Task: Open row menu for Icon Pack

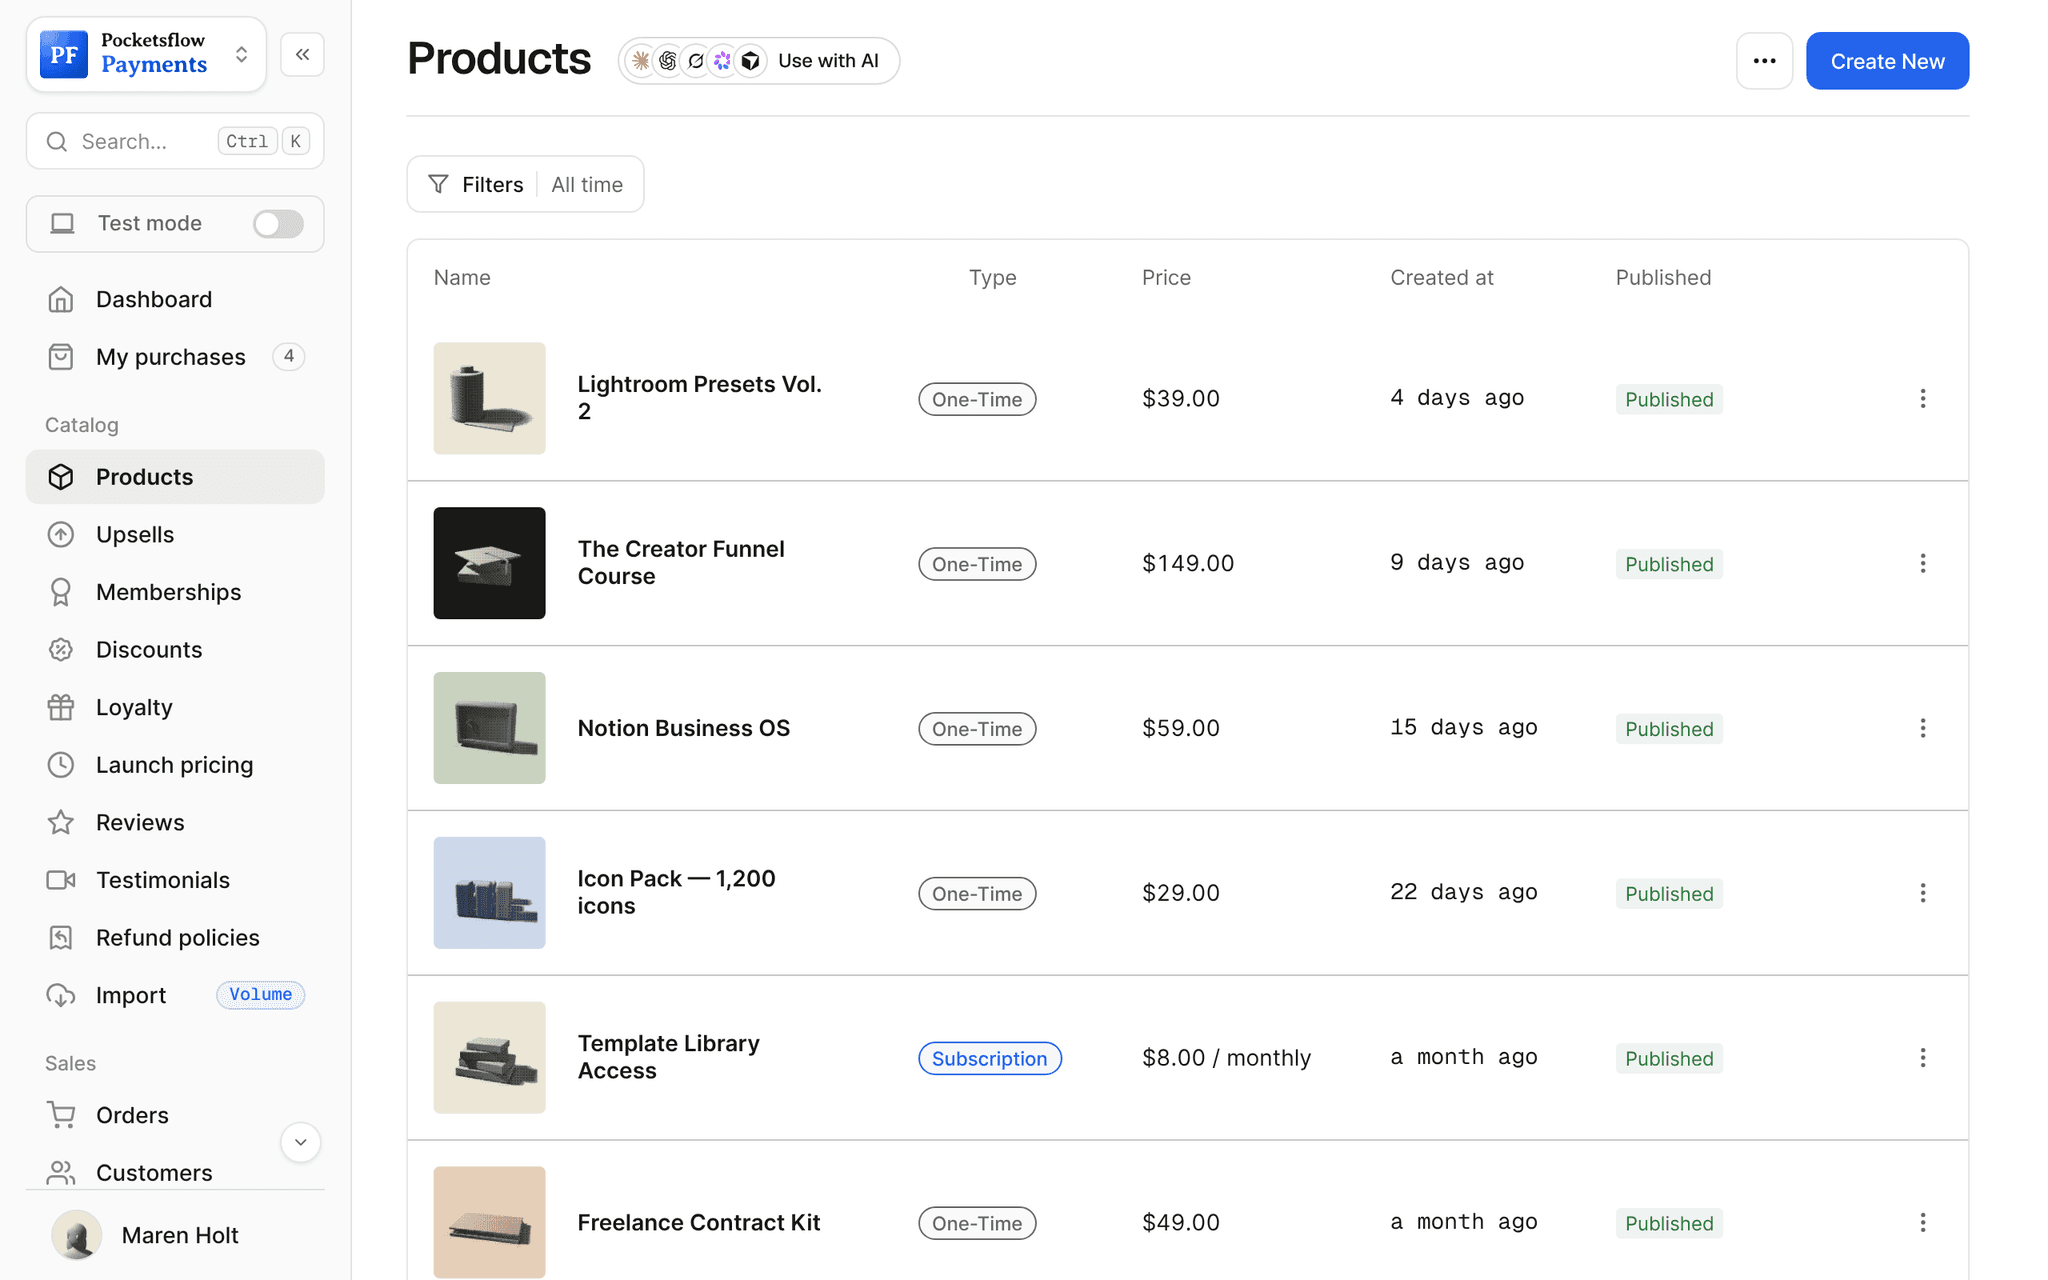Action: point(1922,893)
